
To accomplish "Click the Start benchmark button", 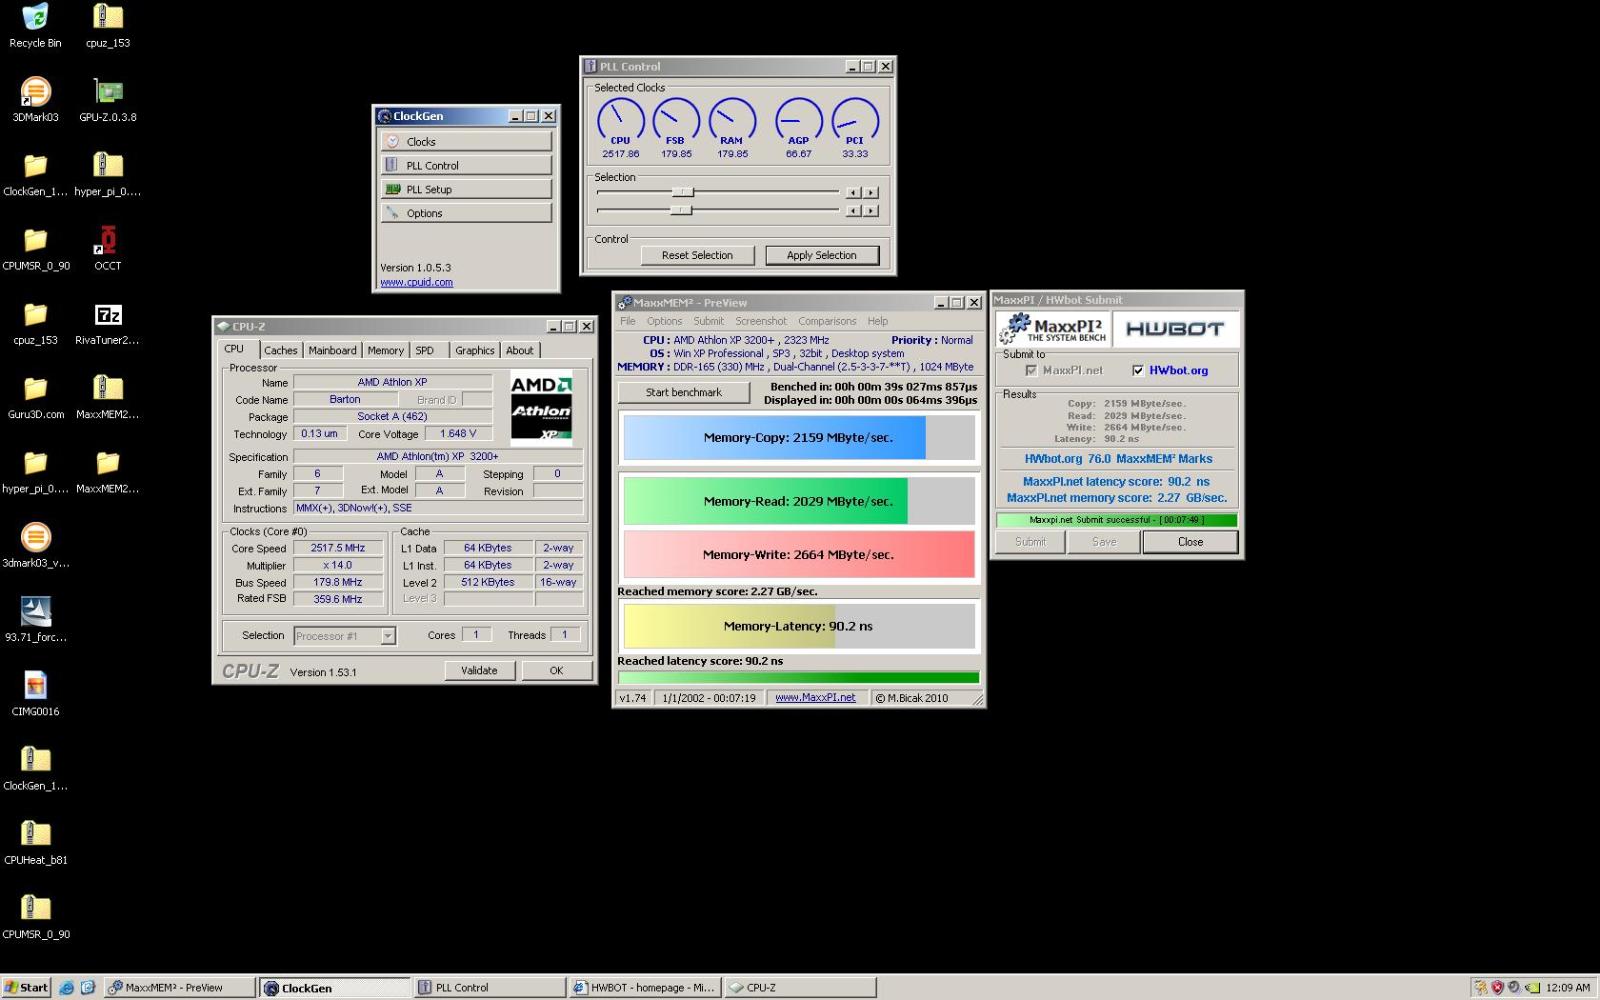I will (684, 392).
